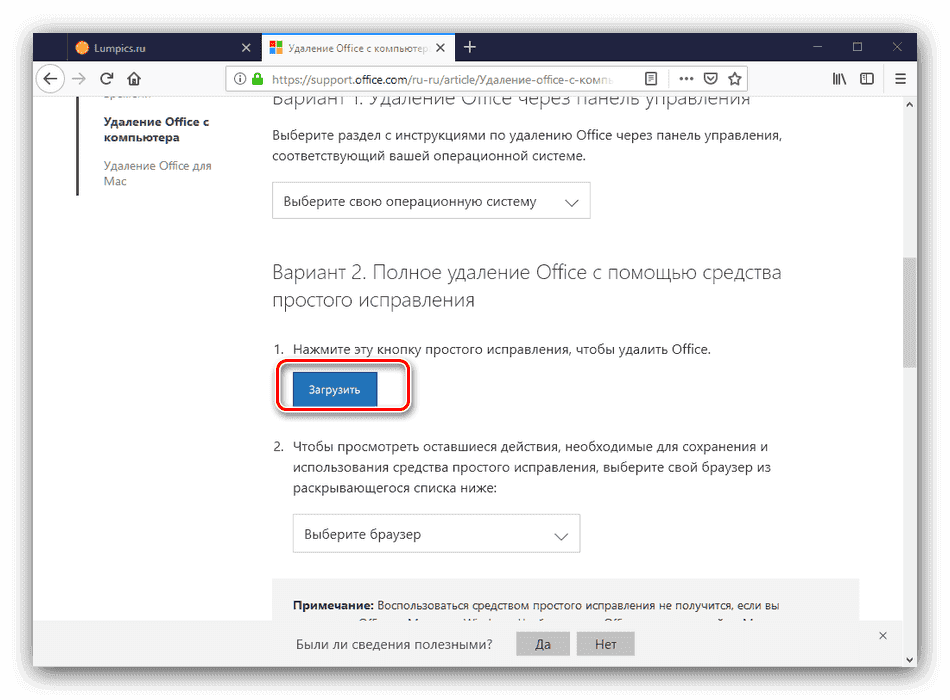Reload the current support.office.com page
950x700 pixels.
(106, 78)
